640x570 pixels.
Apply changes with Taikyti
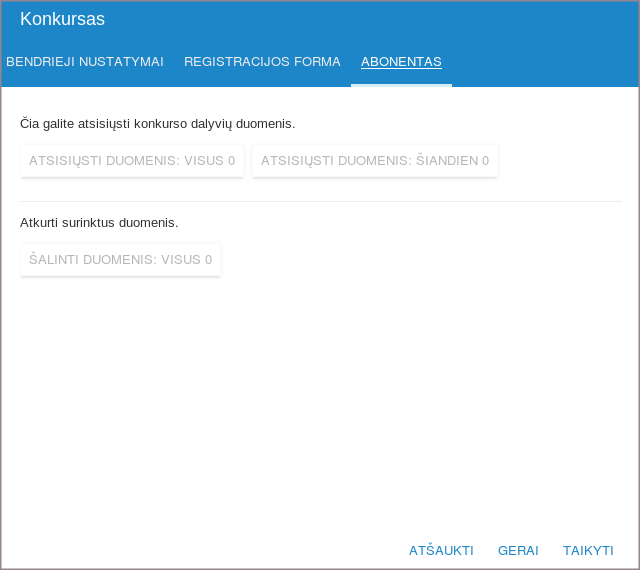coord(588,550)
